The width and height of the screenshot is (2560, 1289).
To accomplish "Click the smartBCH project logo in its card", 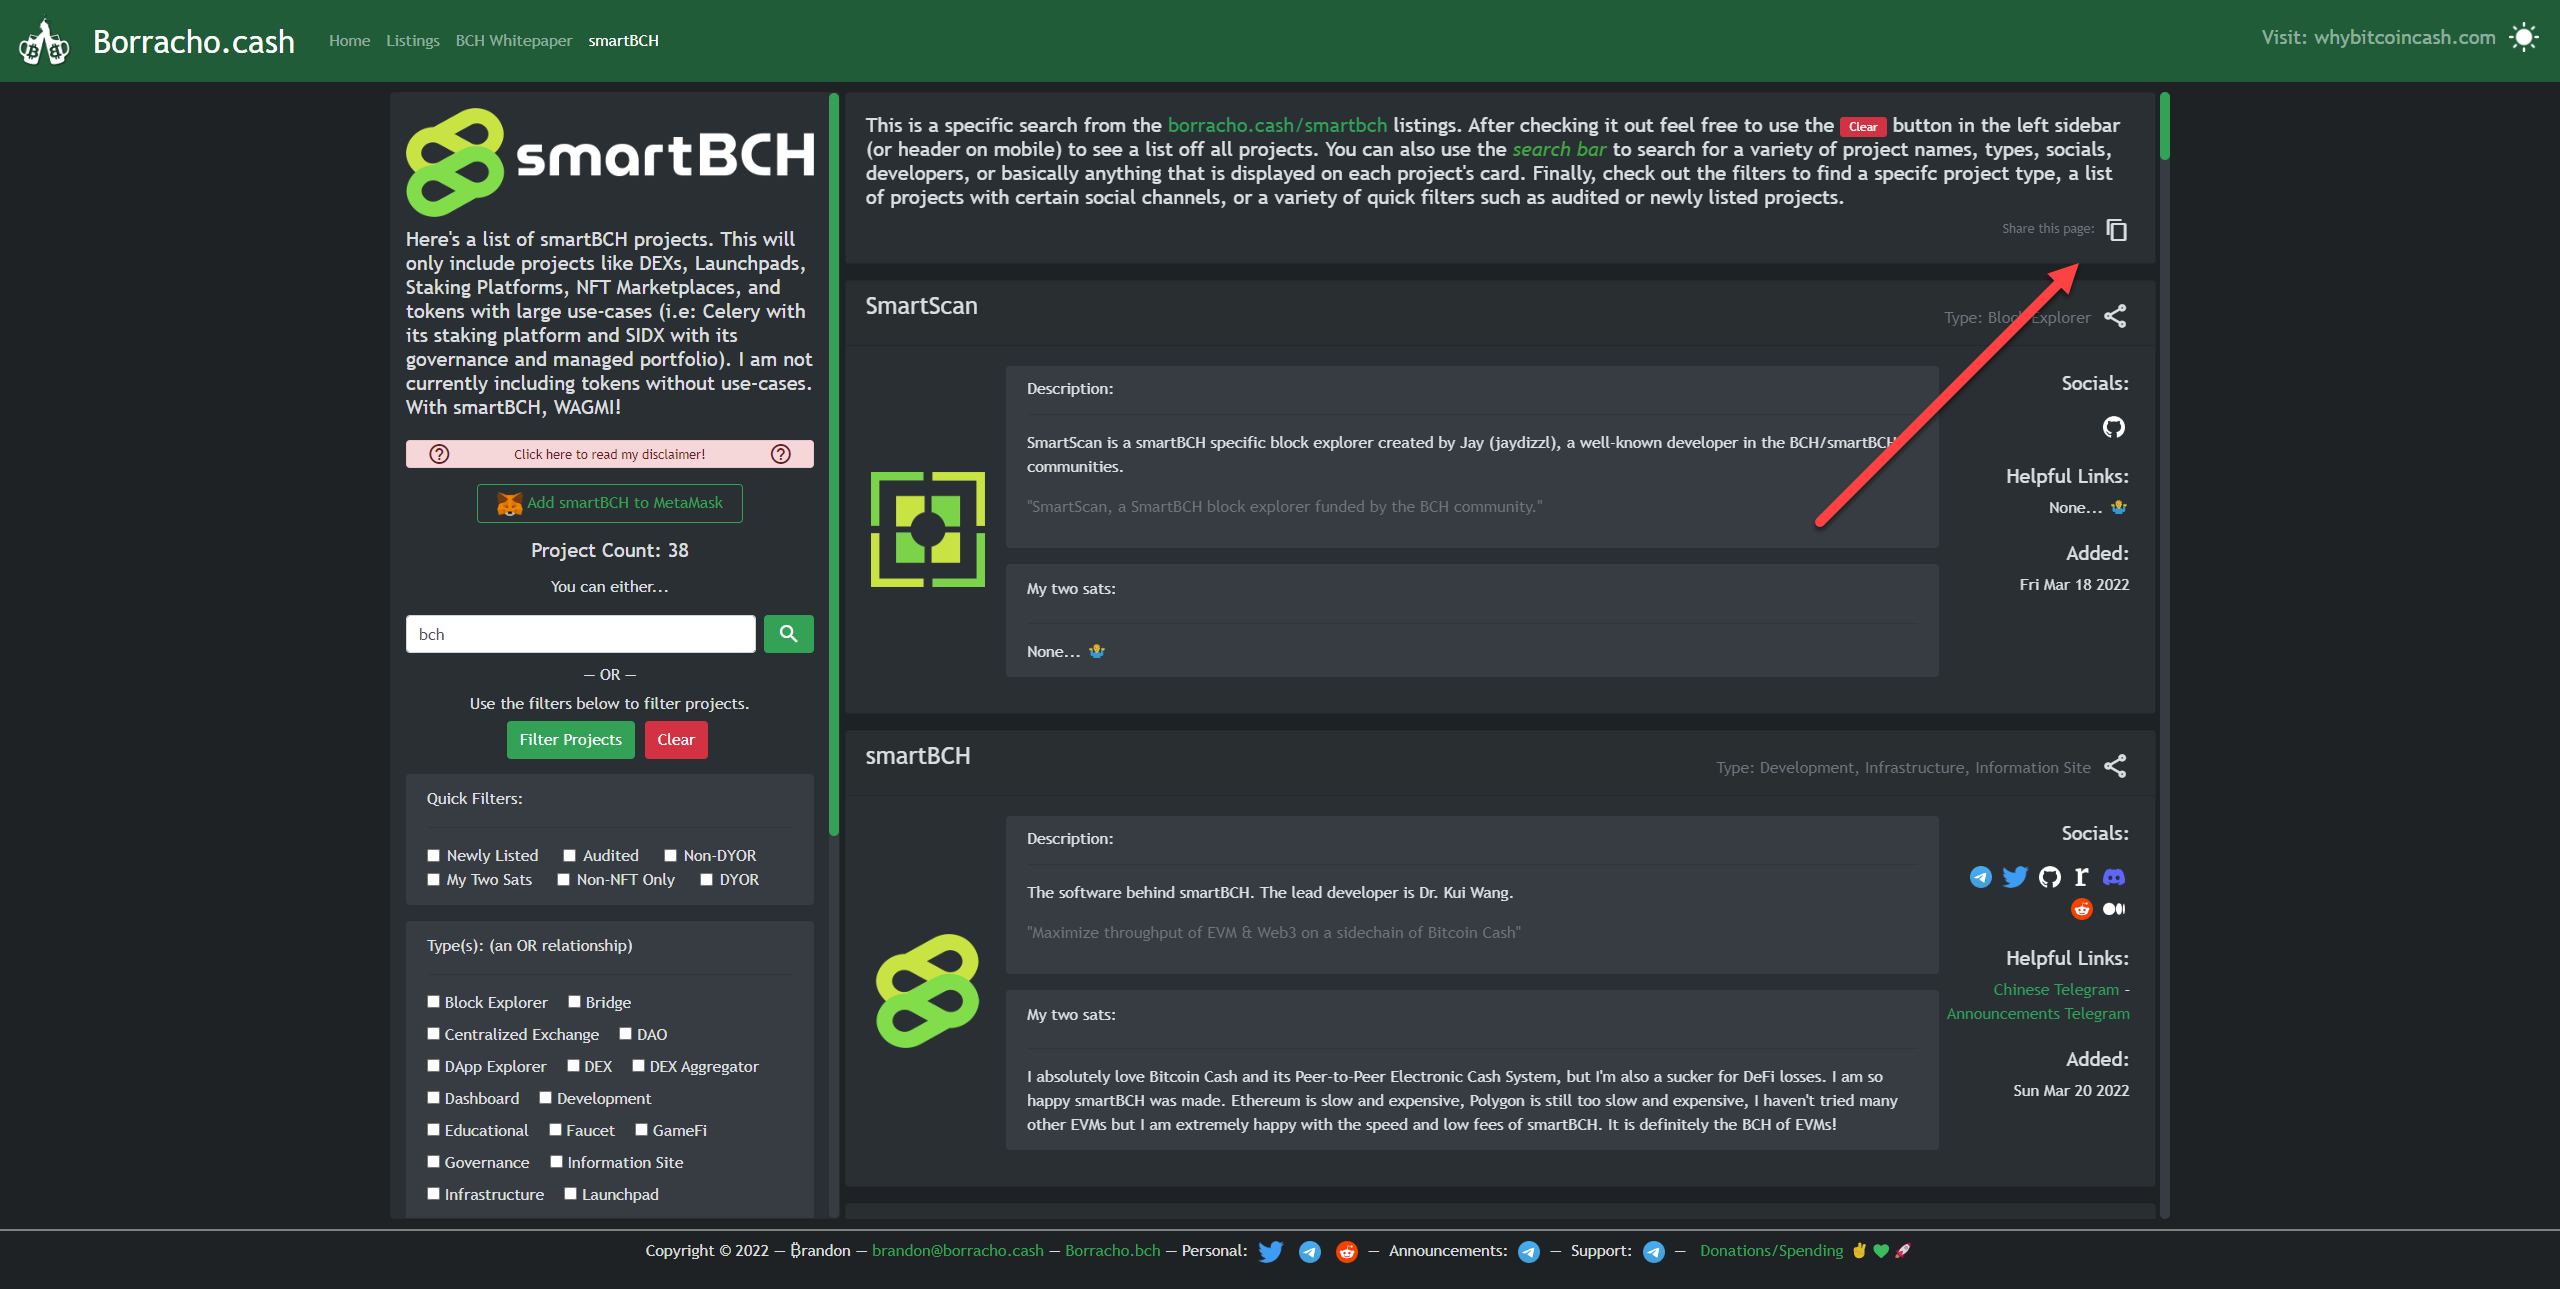I will 928,991.
